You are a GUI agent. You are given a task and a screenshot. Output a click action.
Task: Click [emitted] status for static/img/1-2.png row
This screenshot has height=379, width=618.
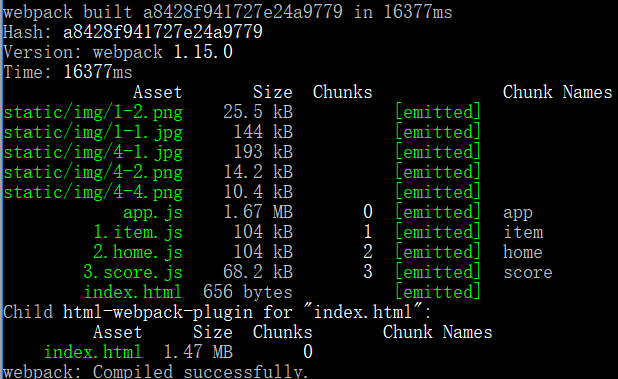point(438,112)
